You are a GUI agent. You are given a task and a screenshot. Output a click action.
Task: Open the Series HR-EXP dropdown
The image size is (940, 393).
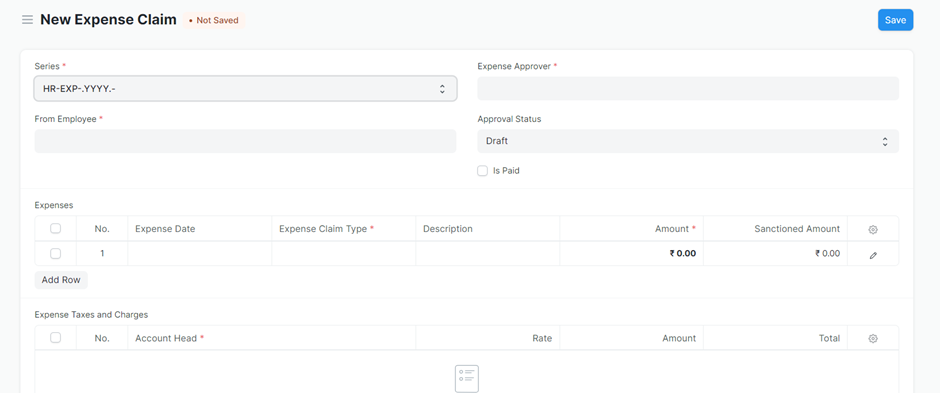(x=245, y=89)
